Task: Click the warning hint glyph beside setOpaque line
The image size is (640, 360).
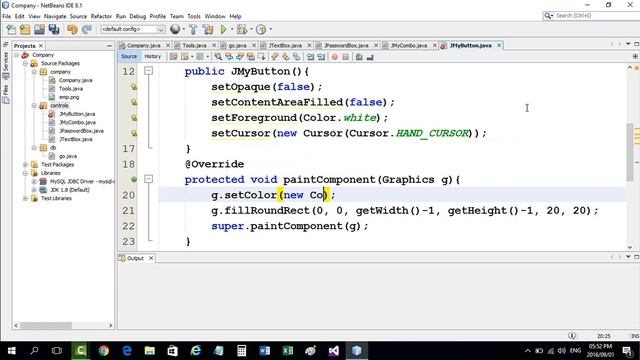Action: [x=134, y=87]
